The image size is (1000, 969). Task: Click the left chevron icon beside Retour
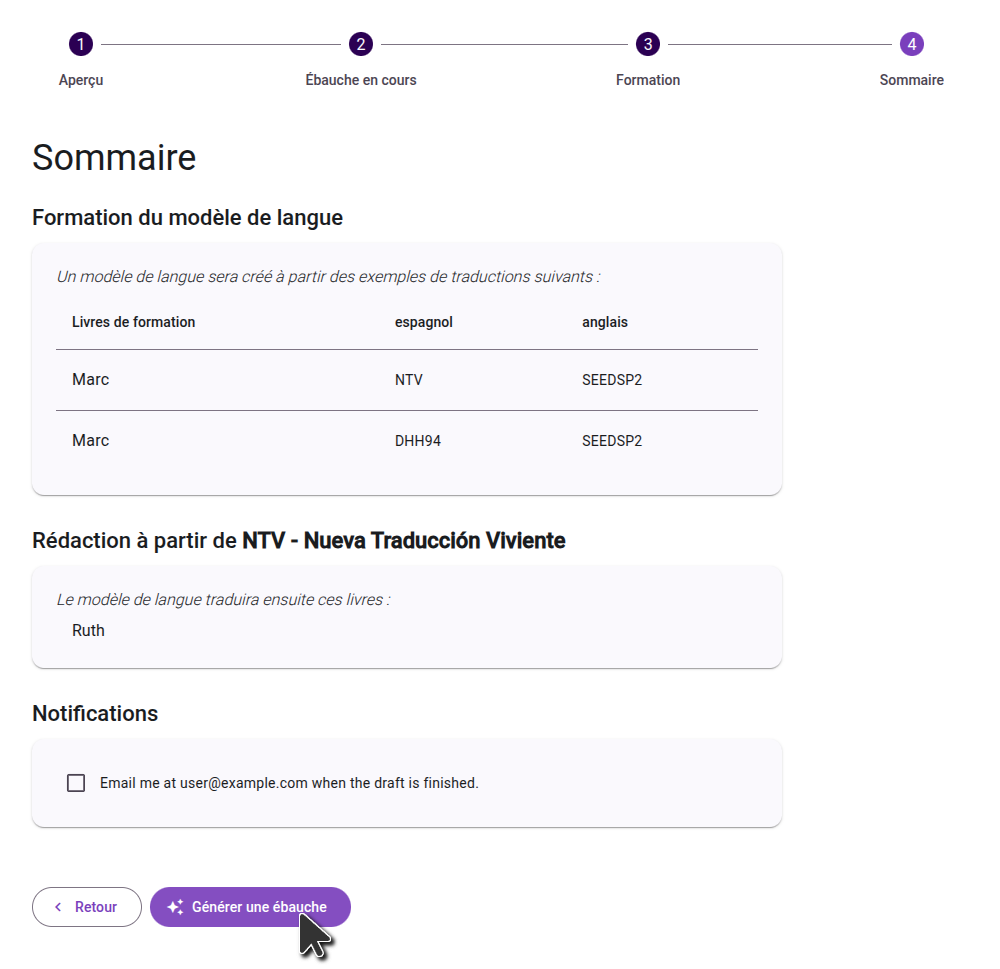[58, 907]
